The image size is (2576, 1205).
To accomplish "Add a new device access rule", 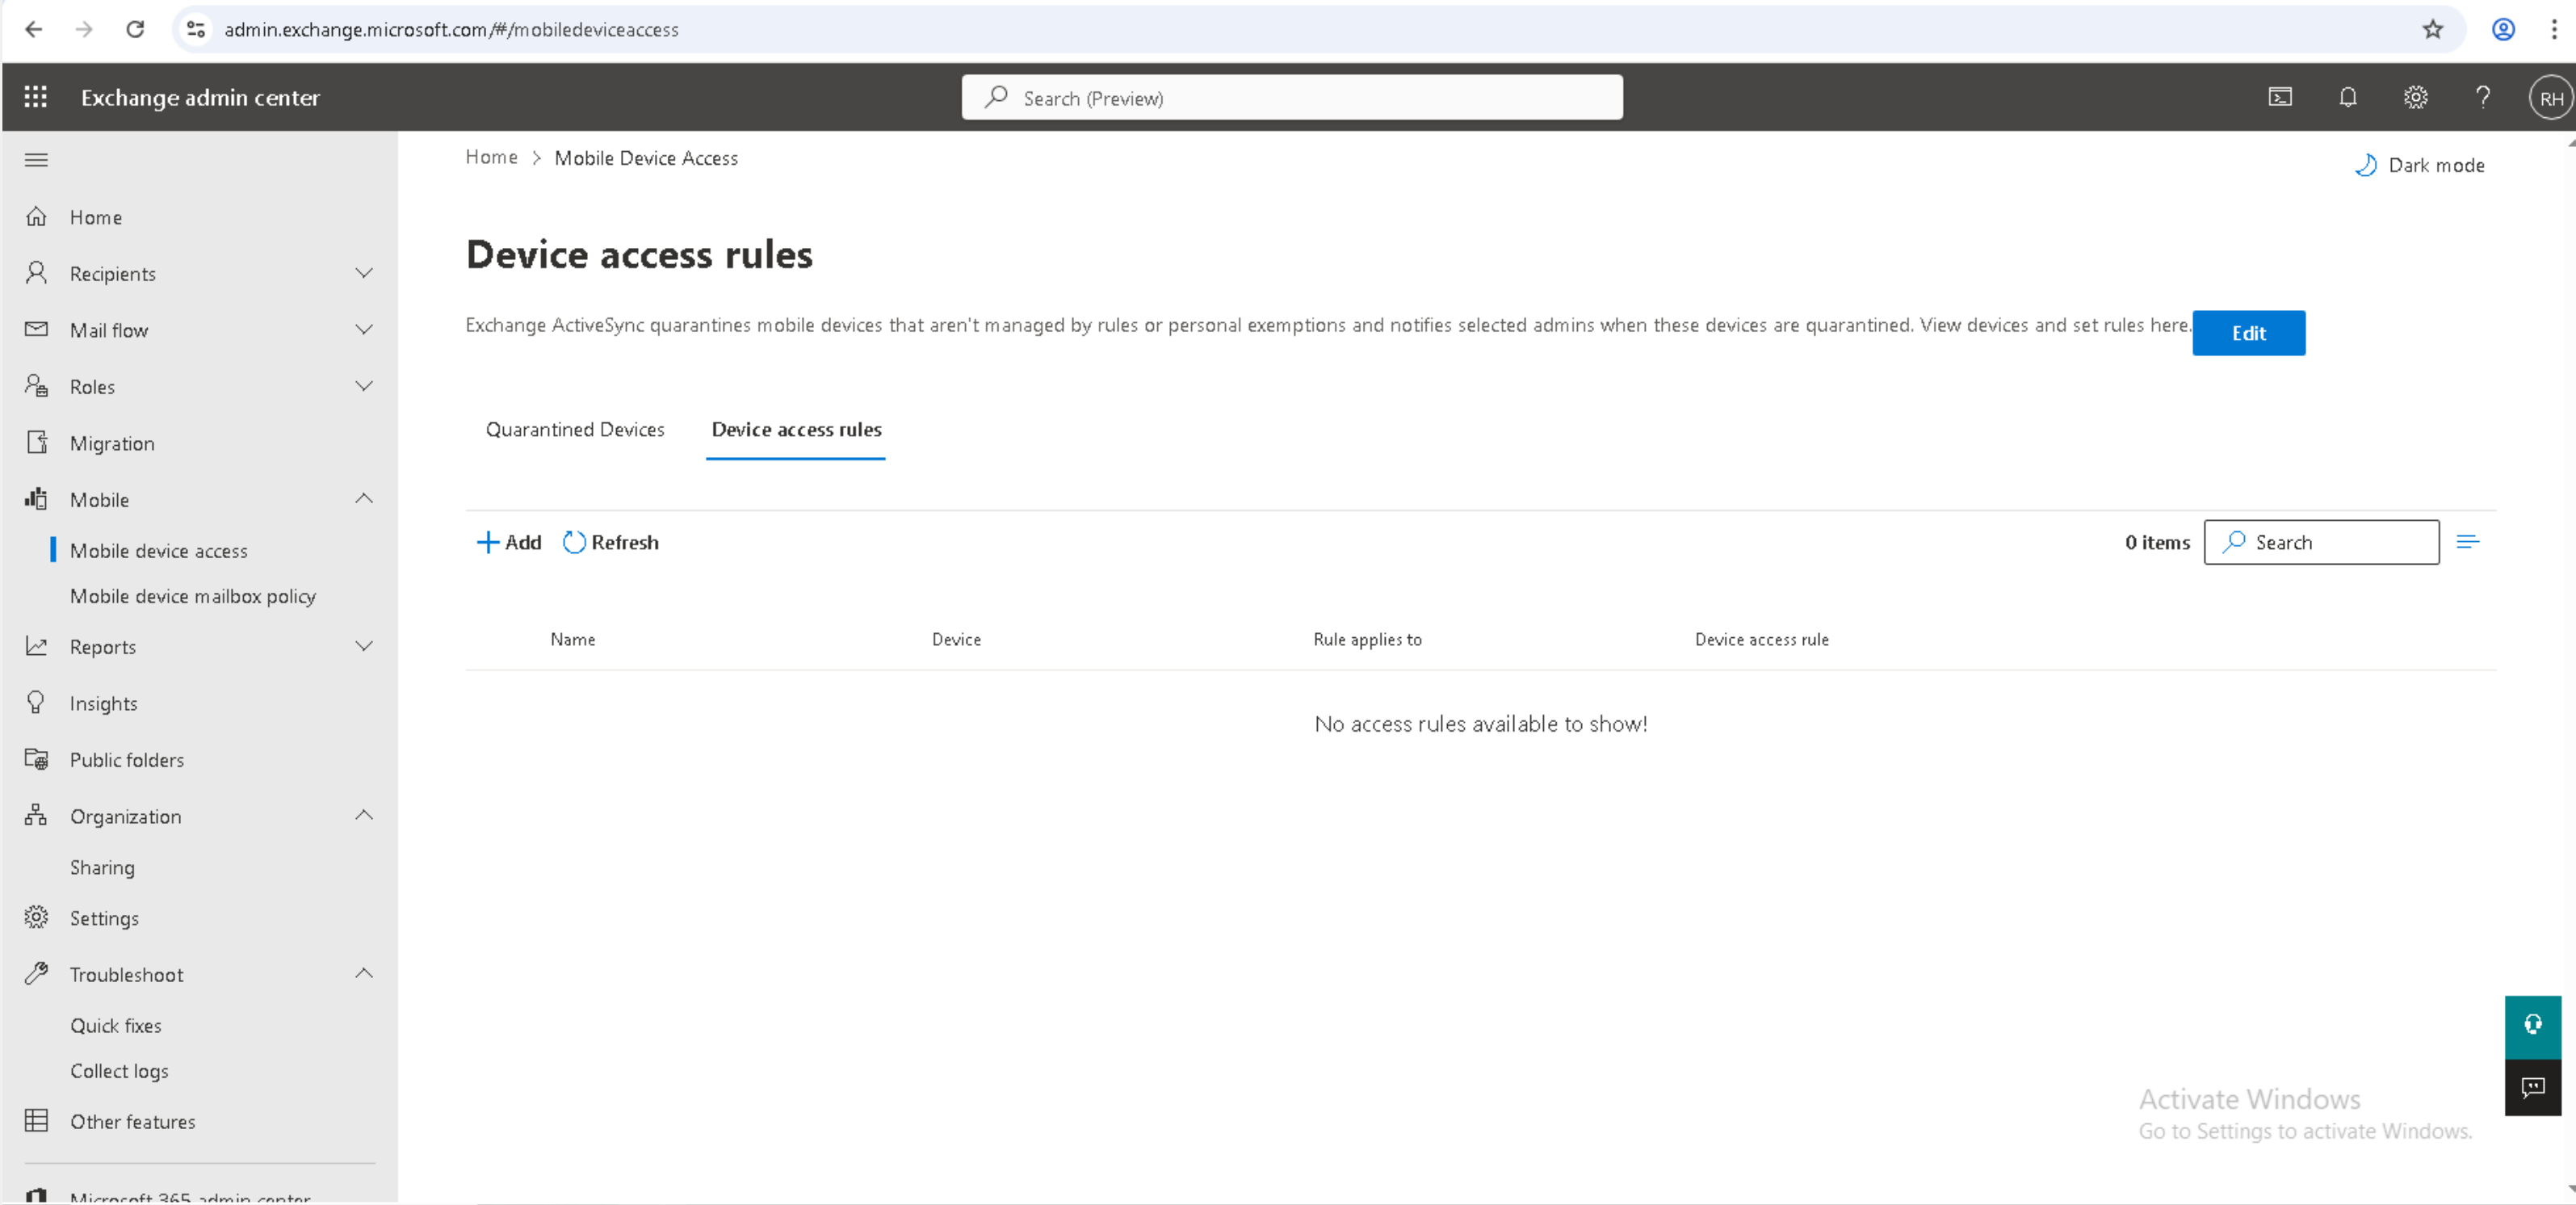I will coord(509,542).
